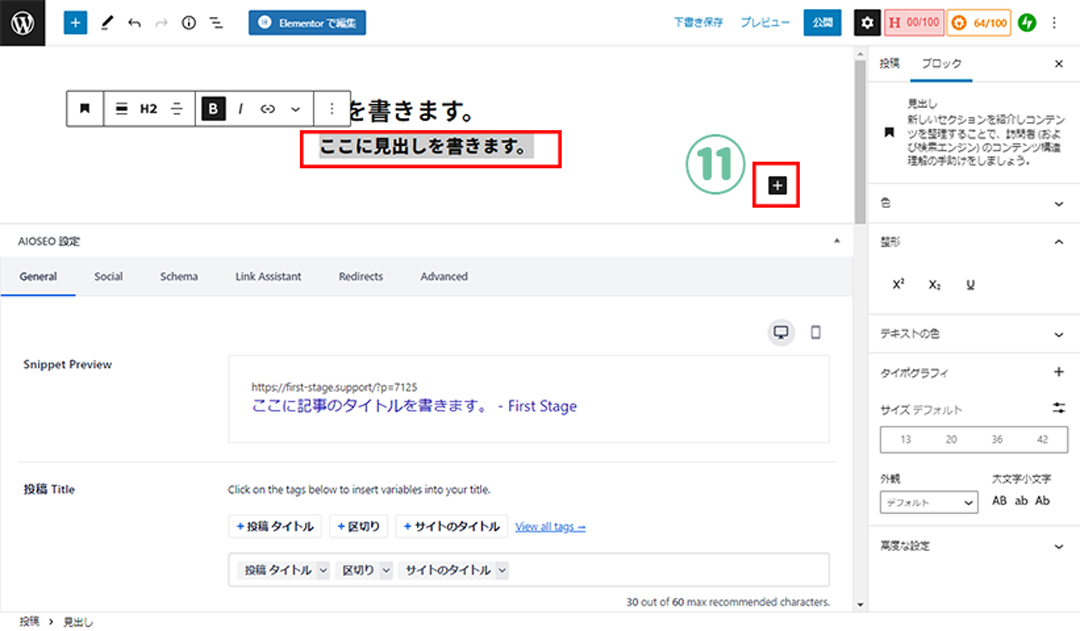The width and height of the screenshot is (1080, 631).
Task: Insert a link using the link icon
Action: pos(268,109)
